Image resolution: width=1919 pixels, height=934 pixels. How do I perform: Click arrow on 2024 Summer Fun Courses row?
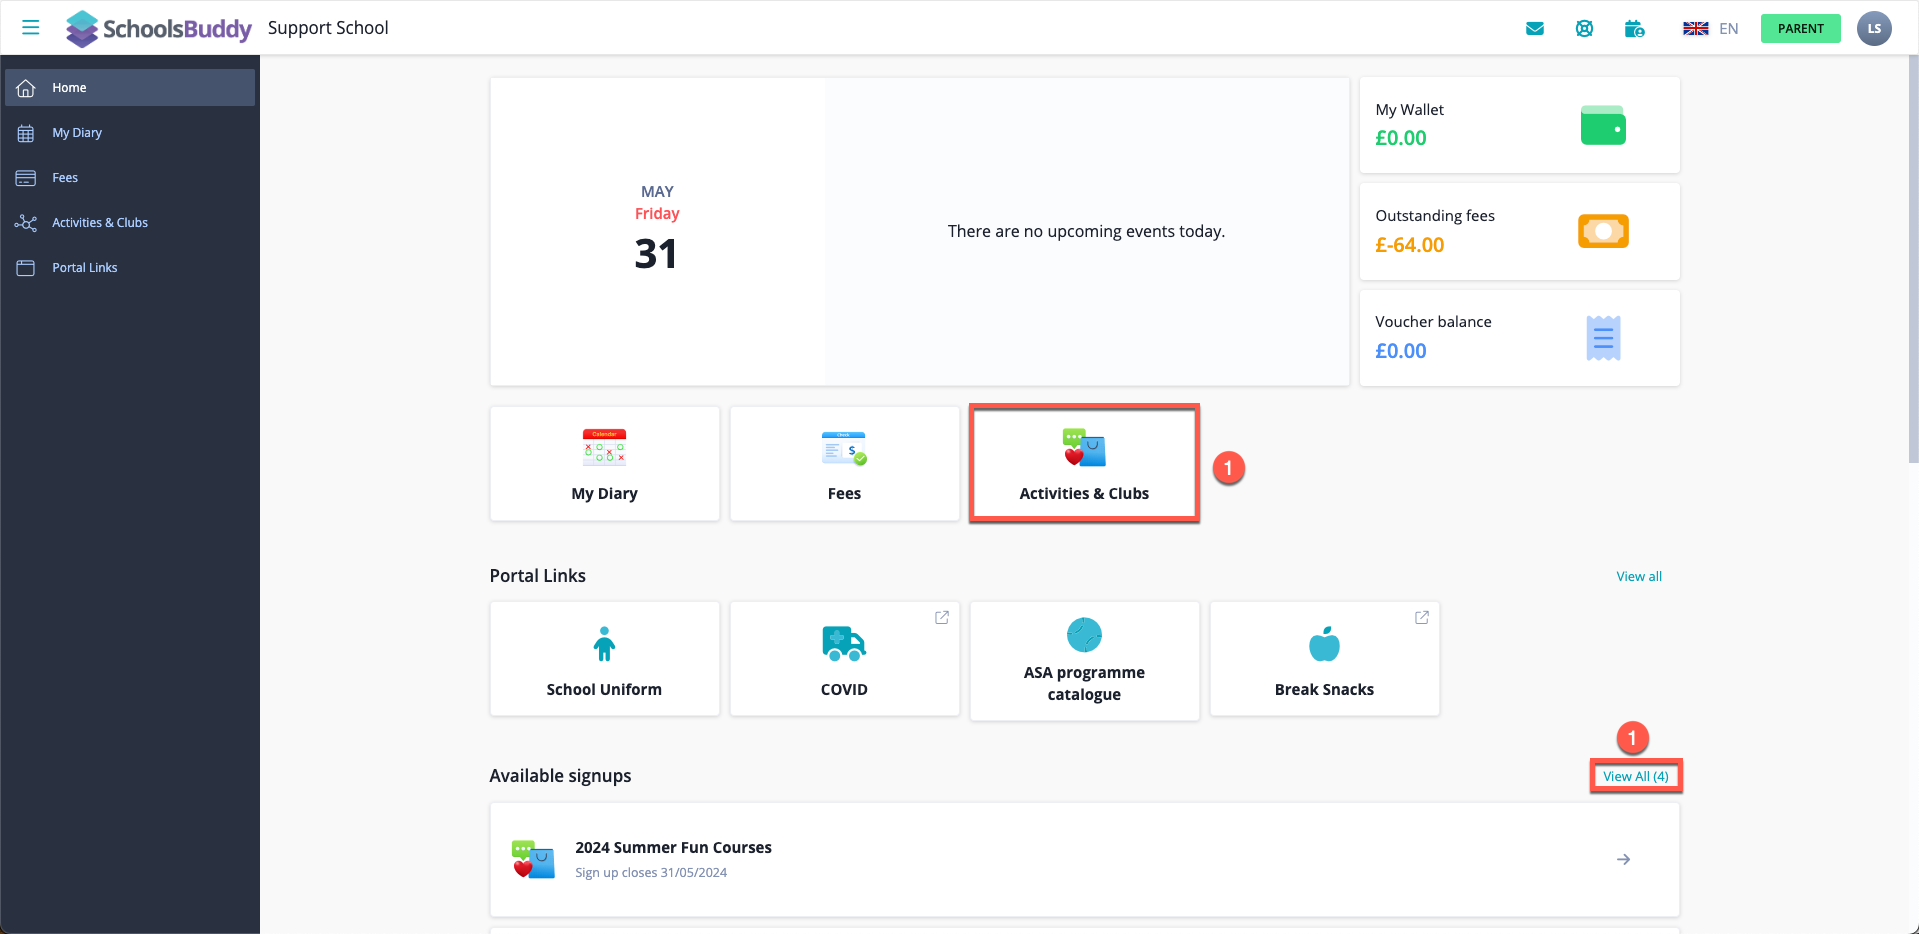pyautogui.click(x=1624, y=860)
